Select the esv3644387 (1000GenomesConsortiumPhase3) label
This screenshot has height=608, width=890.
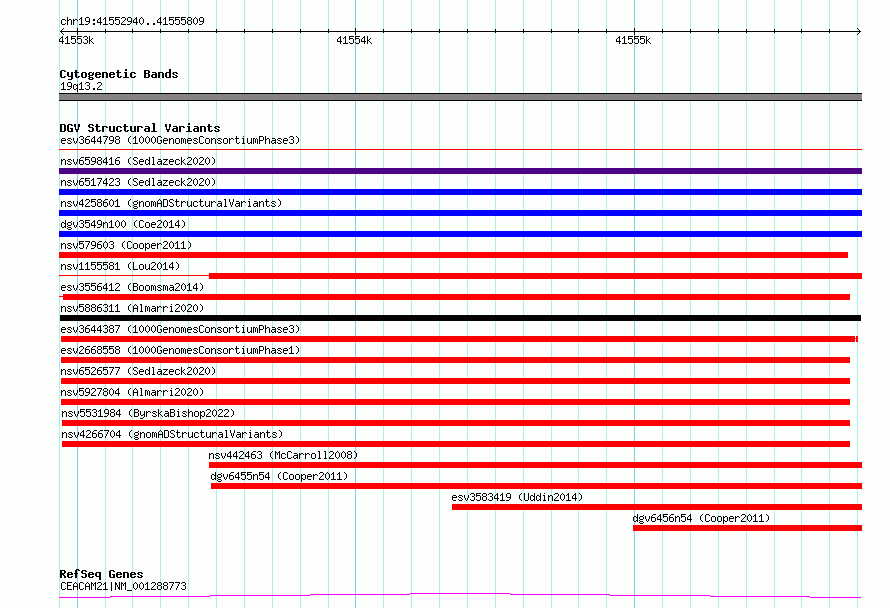click(x=180, y=329)
